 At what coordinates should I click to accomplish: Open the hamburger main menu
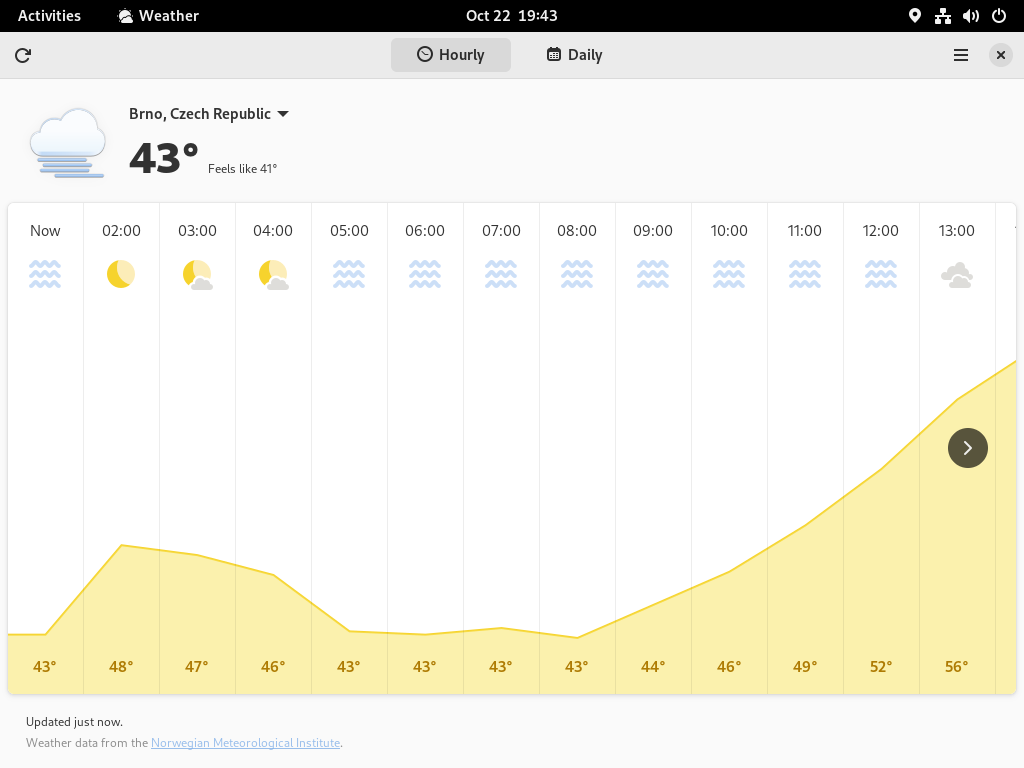pos(961,56)
